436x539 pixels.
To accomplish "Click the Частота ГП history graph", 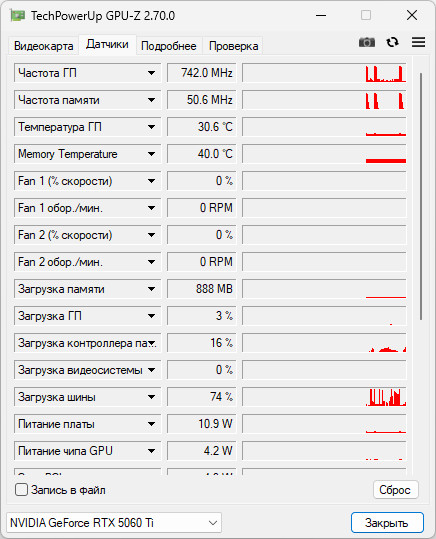I will pyautogui.click(x=324, y=73).
